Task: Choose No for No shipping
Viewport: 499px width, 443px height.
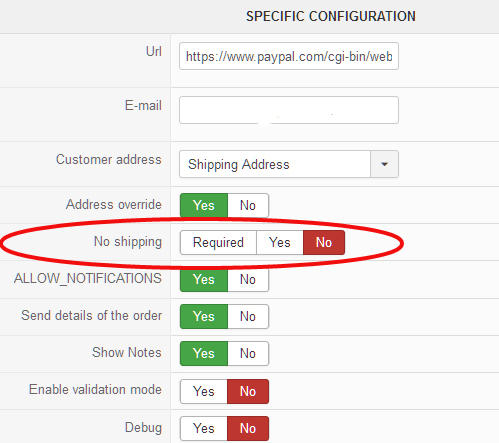Action: 324,242
